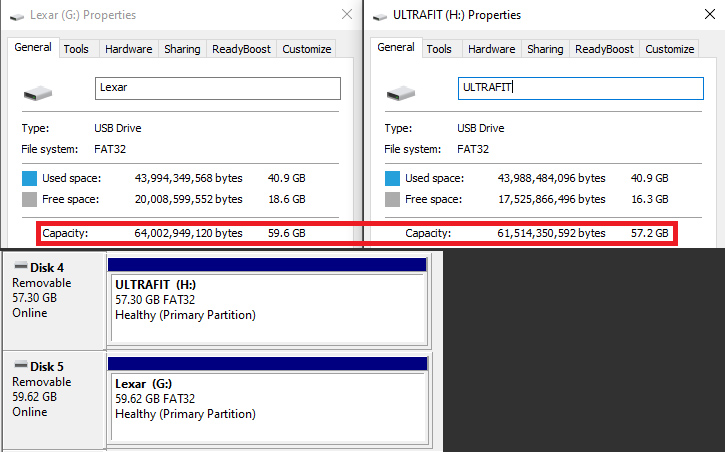Click the gray Free space swatch in ULTRAFIT Properties
This screenshot has height=452, width=725.
[x=392, y=200]
